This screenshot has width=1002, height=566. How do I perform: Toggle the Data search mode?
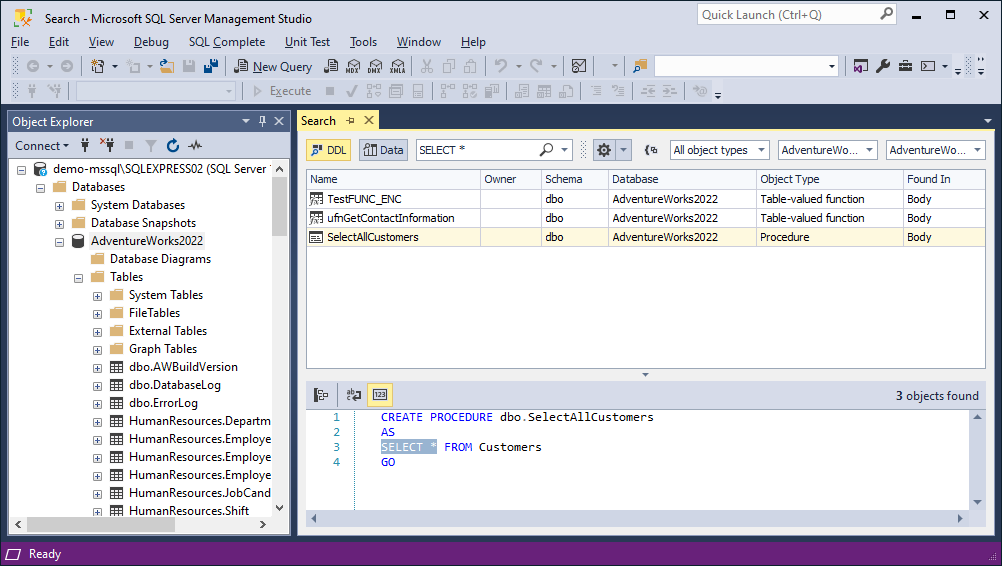pyautogui.click(x=383, y=150)
